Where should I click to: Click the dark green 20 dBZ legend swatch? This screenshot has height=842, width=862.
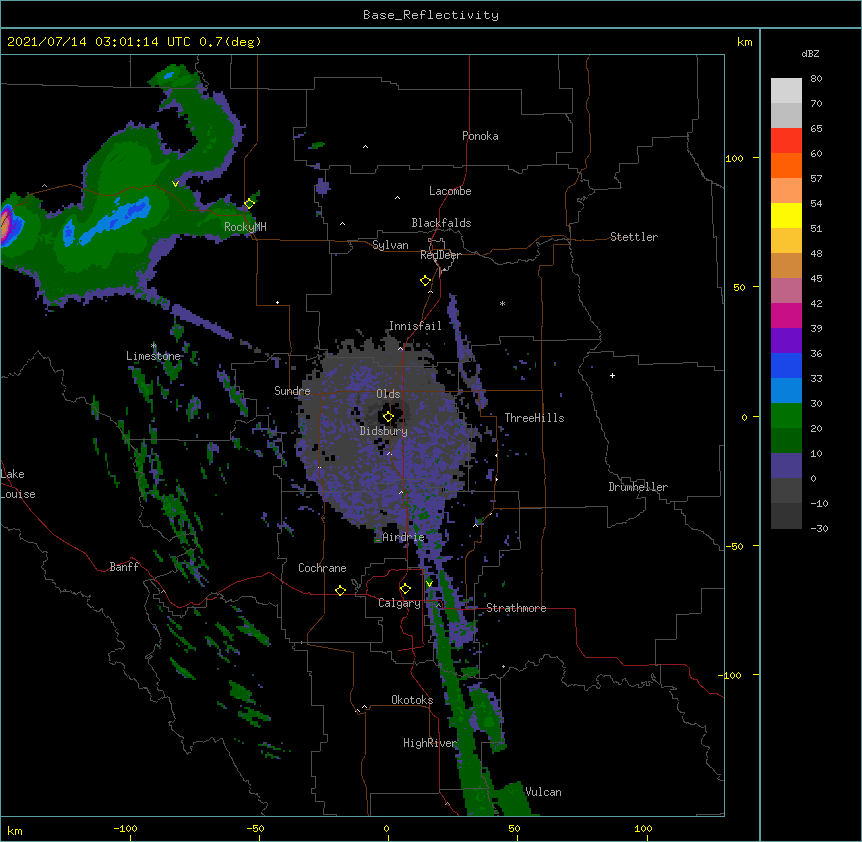[786, 440]
